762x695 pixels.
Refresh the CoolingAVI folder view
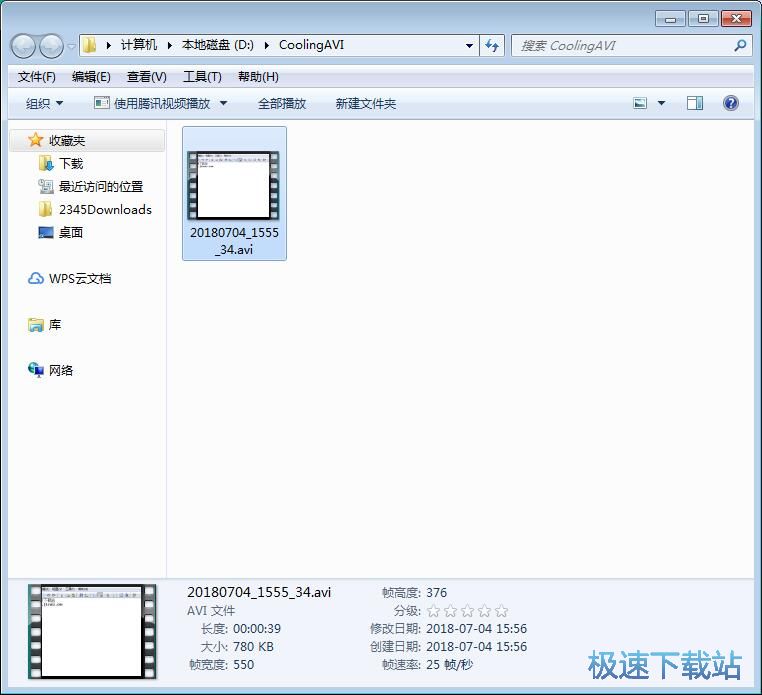(492, 46)
